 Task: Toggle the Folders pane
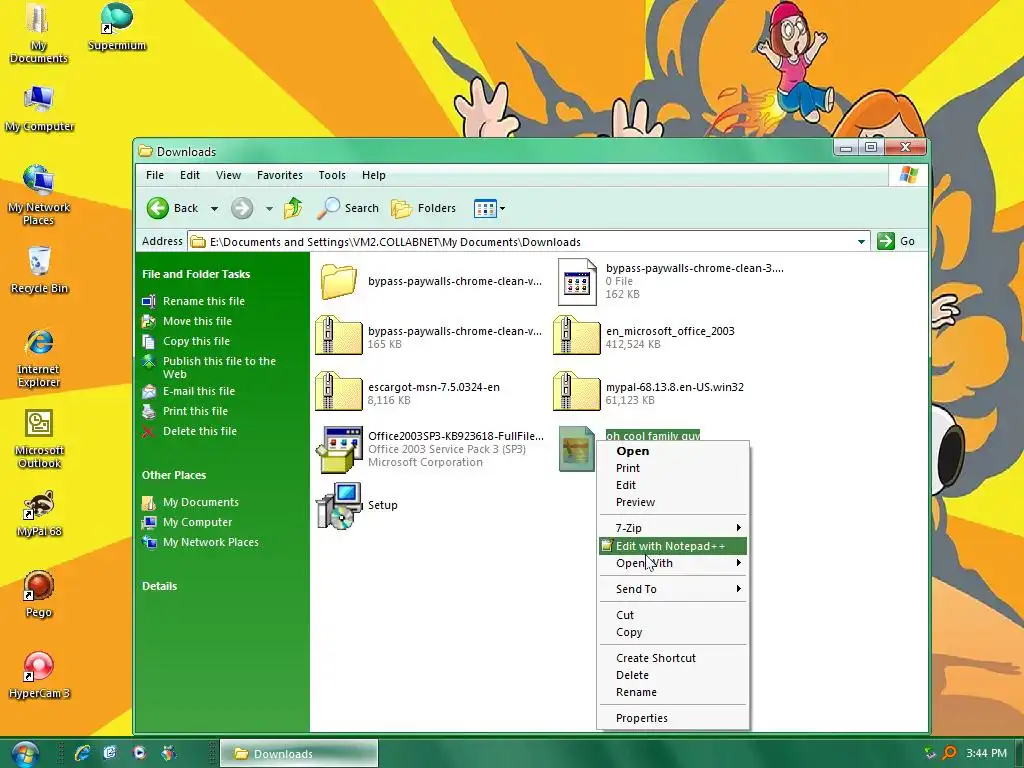(423, 208)
